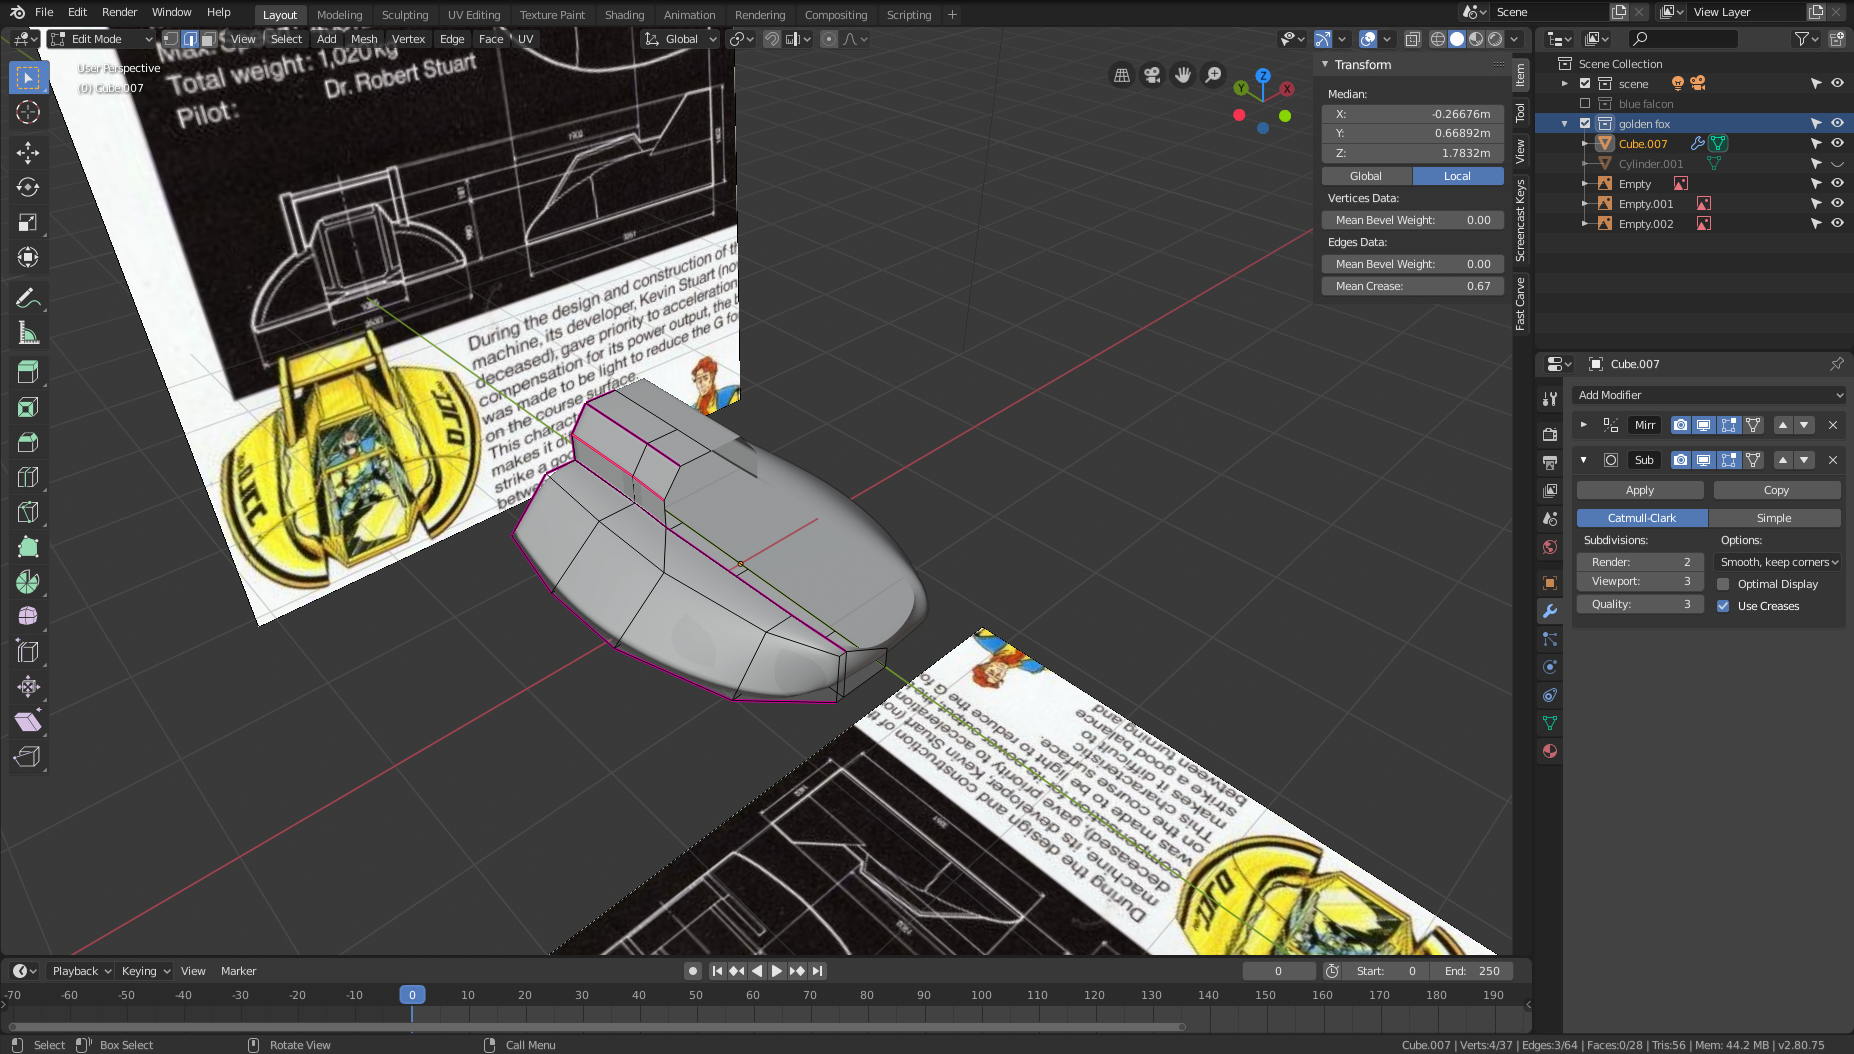Choose the Extrude Region tool
This screenshot has width=1854, height=1054.
click(28, 372)
